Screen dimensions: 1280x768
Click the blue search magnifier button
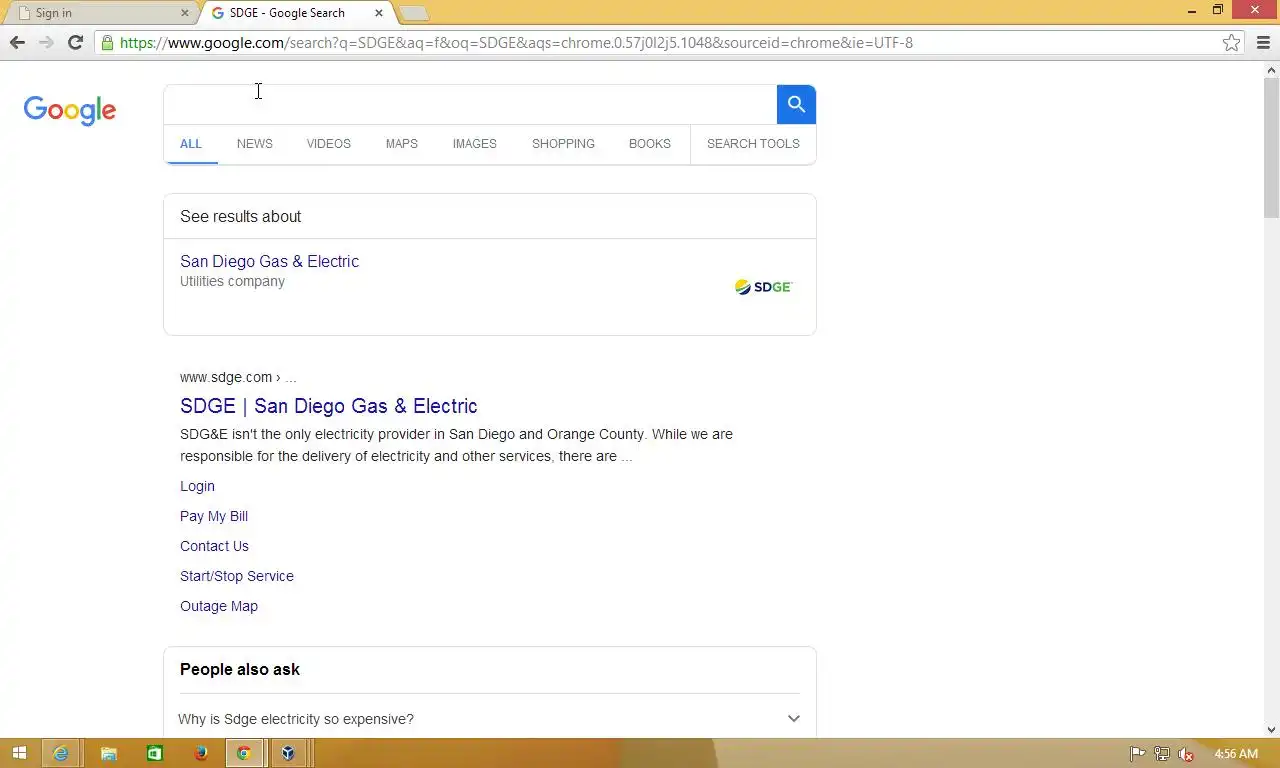coord(796,104)
